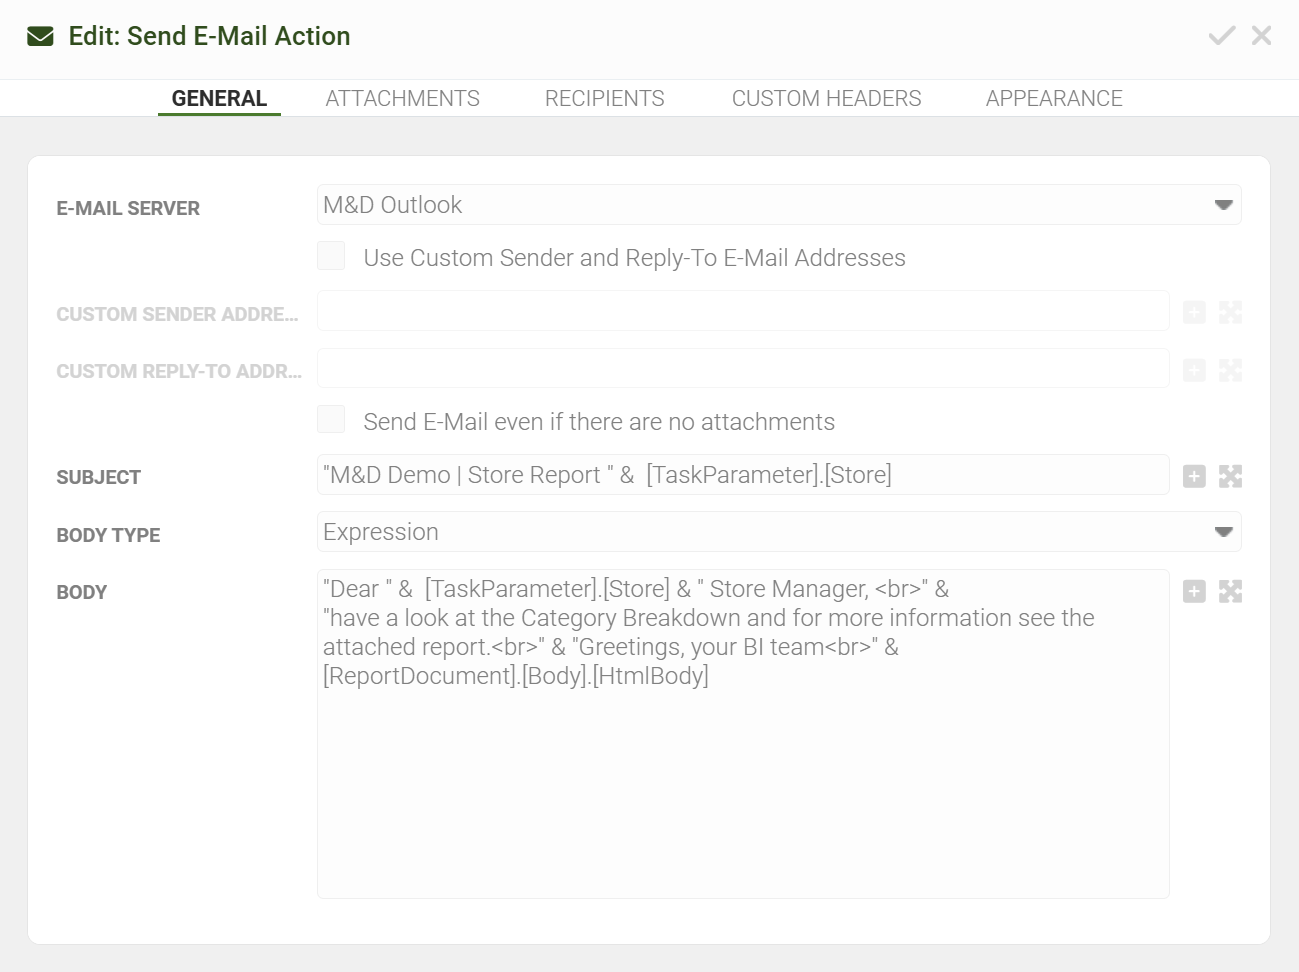
Task: Enable Use Custom Sender and Reply-To checkbox
Action: point(331,256)
